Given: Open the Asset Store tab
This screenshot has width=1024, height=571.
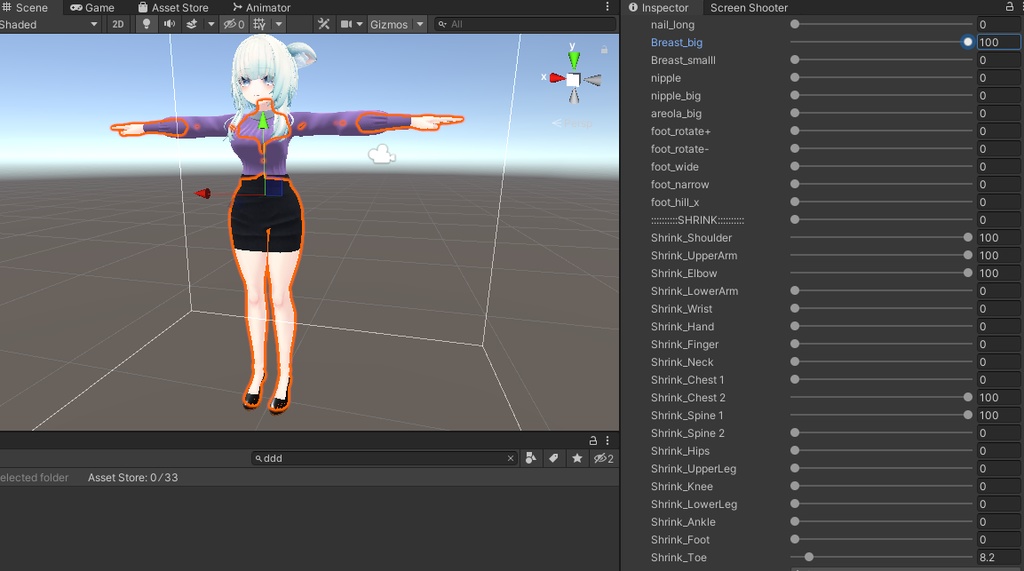Looking at the screenshot, I should pyautogui.click(x=173, y=7).
